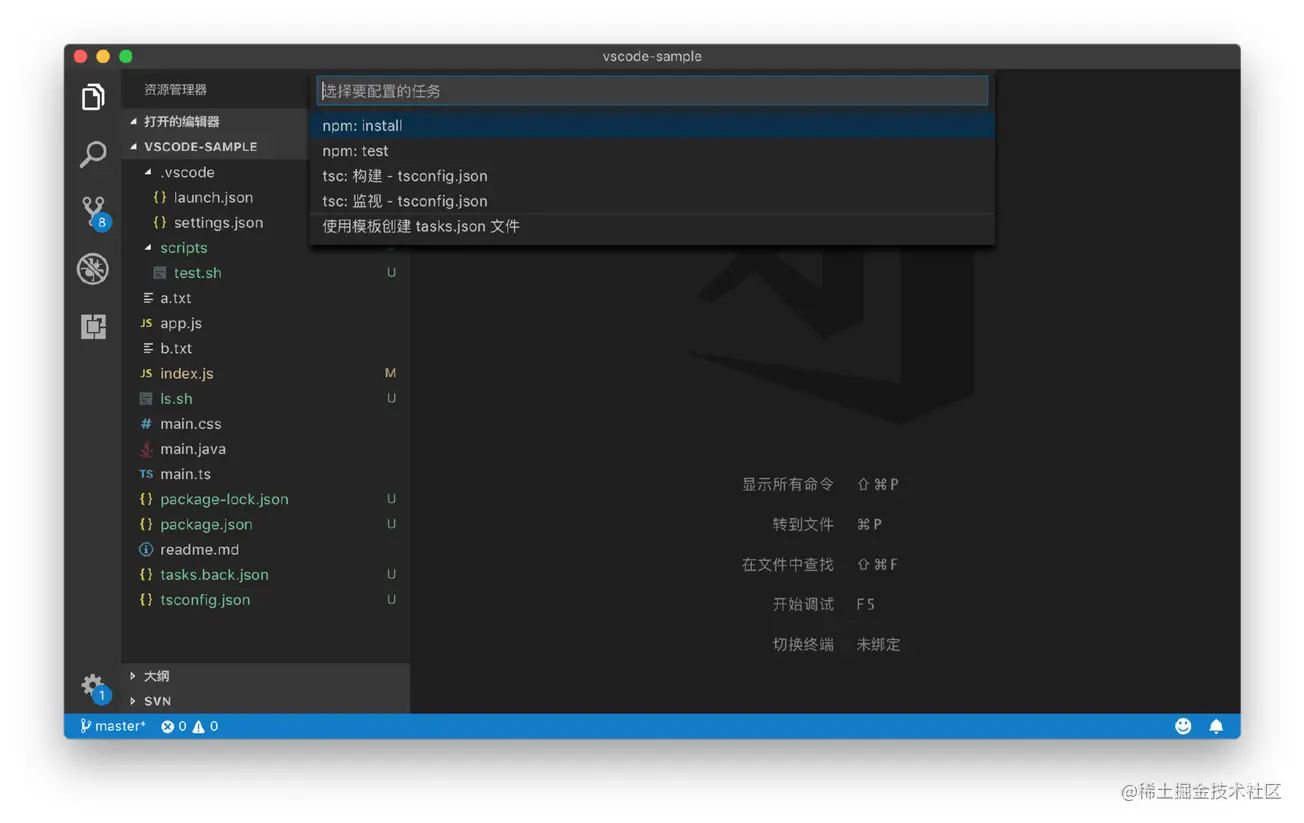Click the smiley feedback icon in status bar
The width and height of the screenshot is (1304, 823).
[x=1183, y=726]
